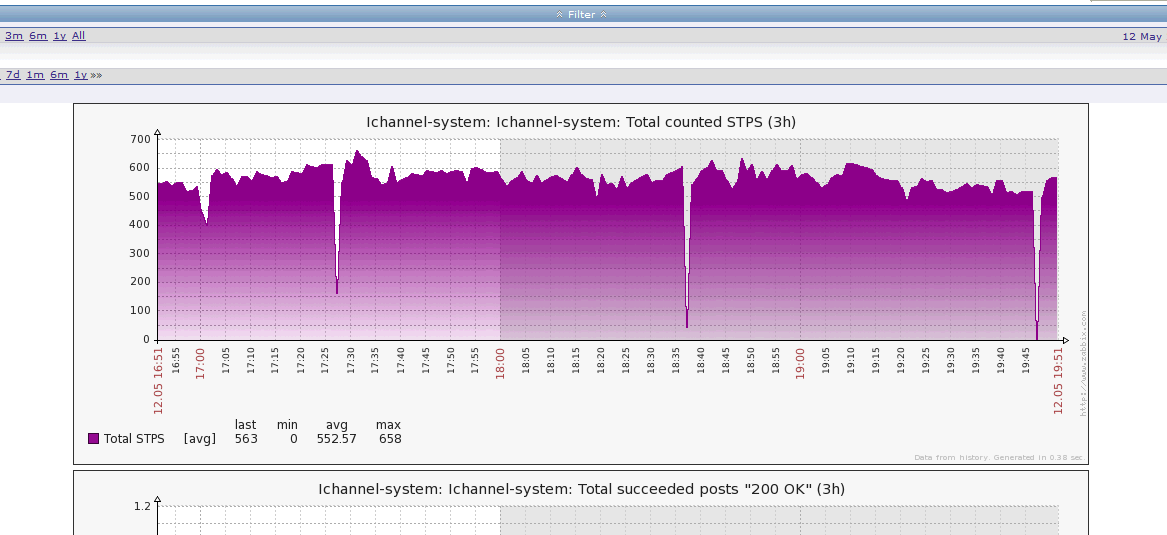Click the chevron icon right of Filter
The width and height of the screenshot is (1167, 535).
click(x=603, y=15)
